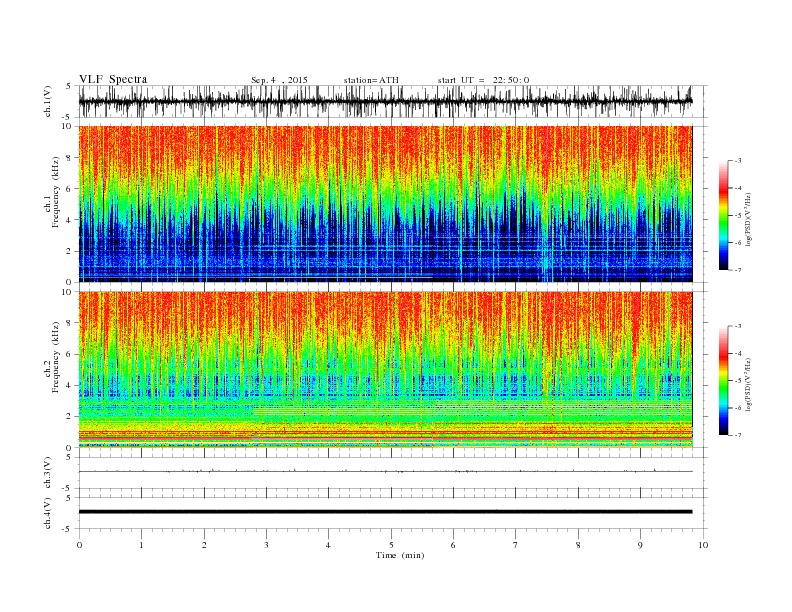Click the "start UT = 22:50:0" label

pyautogui.click(x=483, y=80)
